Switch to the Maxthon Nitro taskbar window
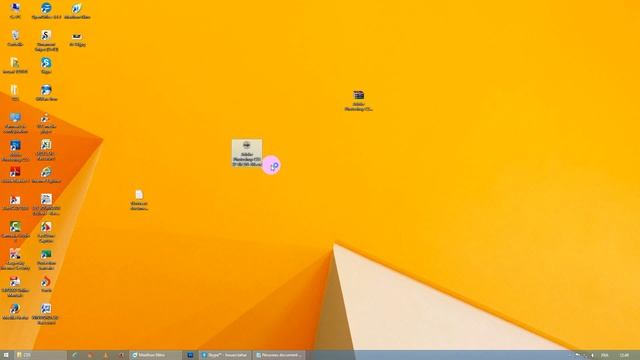This screenshot has height=360, width=640. [155, 355]
